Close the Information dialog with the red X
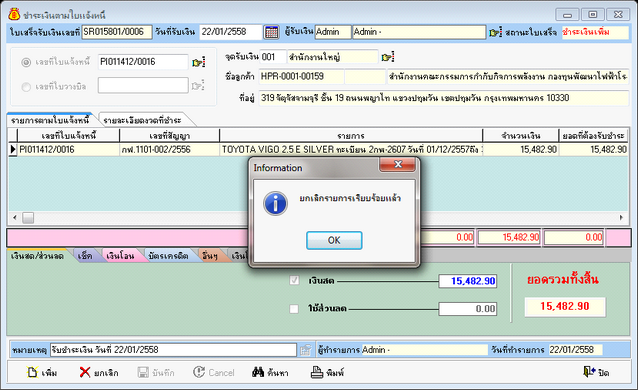Image resolution: width=638 pixels, height=390 pixels. (398, 164)
